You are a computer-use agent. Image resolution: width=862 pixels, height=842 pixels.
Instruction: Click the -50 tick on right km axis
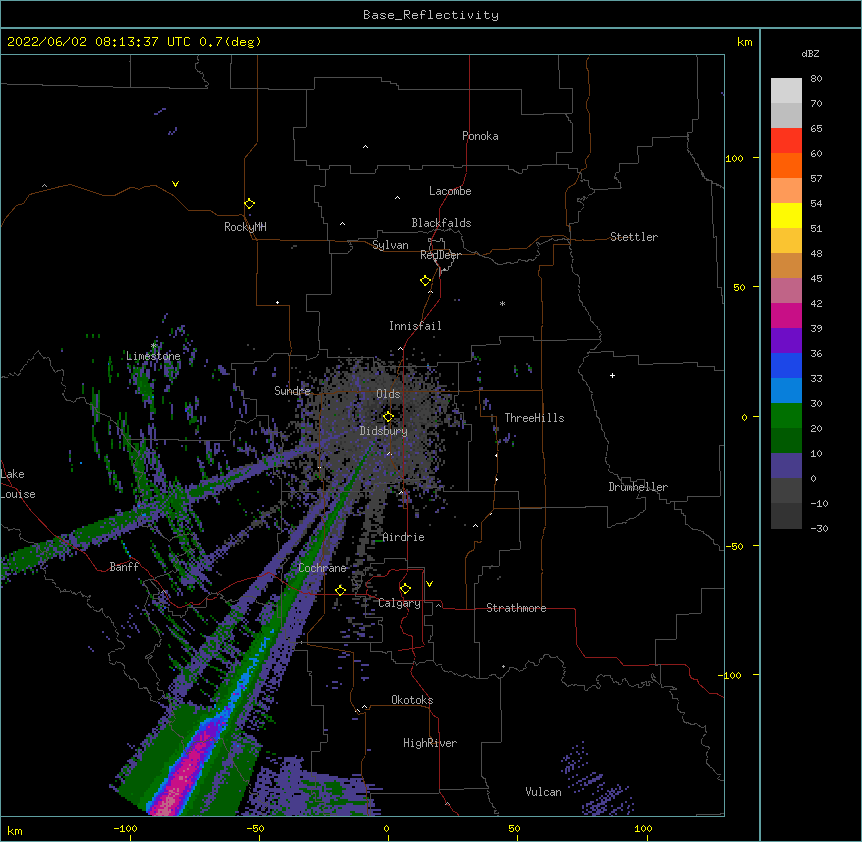[x=734, y=546]
